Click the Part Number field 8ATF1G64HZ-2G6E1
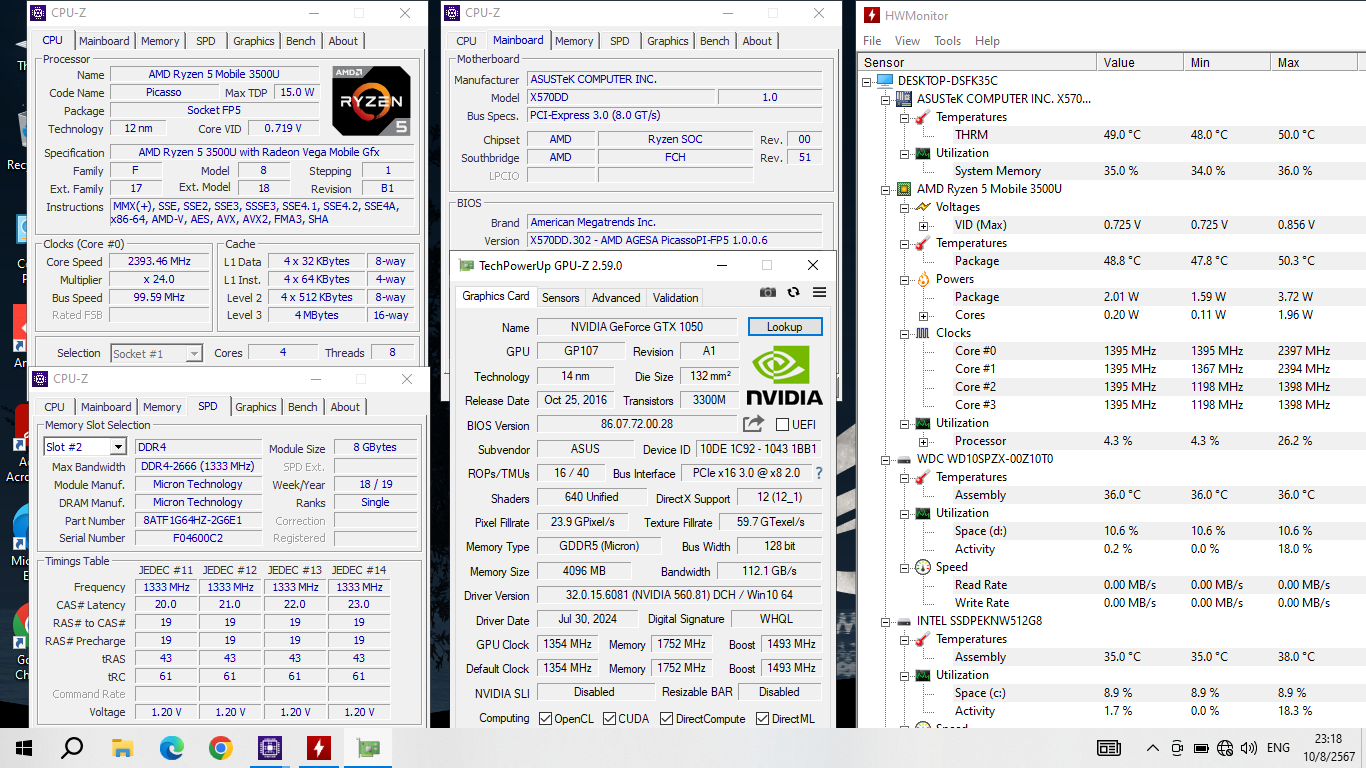 click(x=197, y=520)
